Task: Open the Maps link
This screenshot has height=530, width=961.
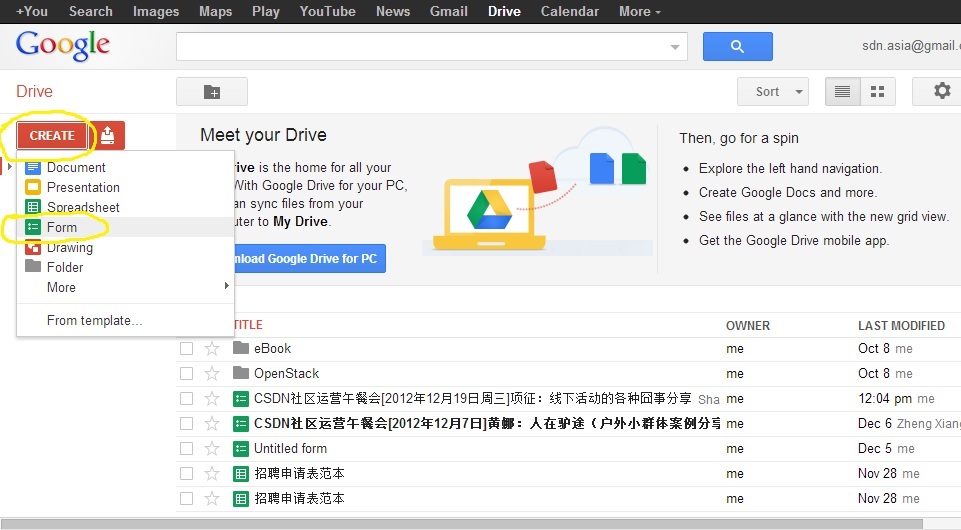Action: pos(215,12)
